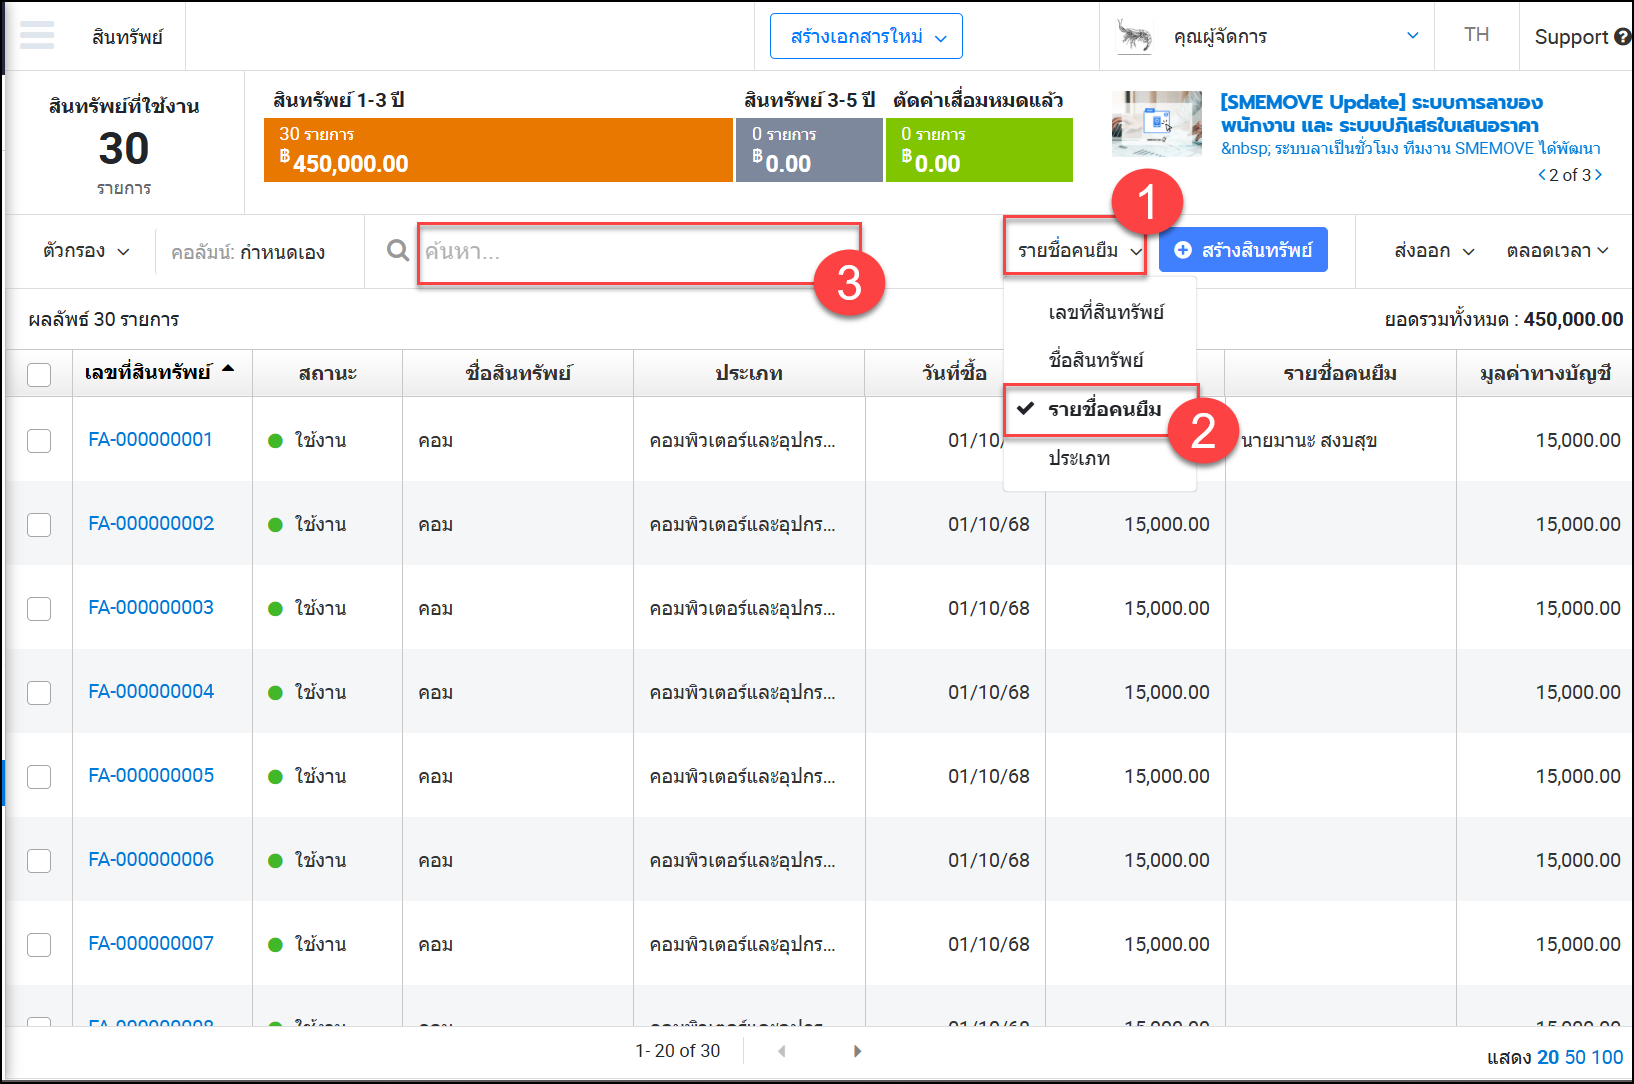Image resolution: width=1634 pixels, height=1084 pixels.
Task: Open the ส่งออก export dropdown
Action: pyautogui.click(x=1433, y=251)
